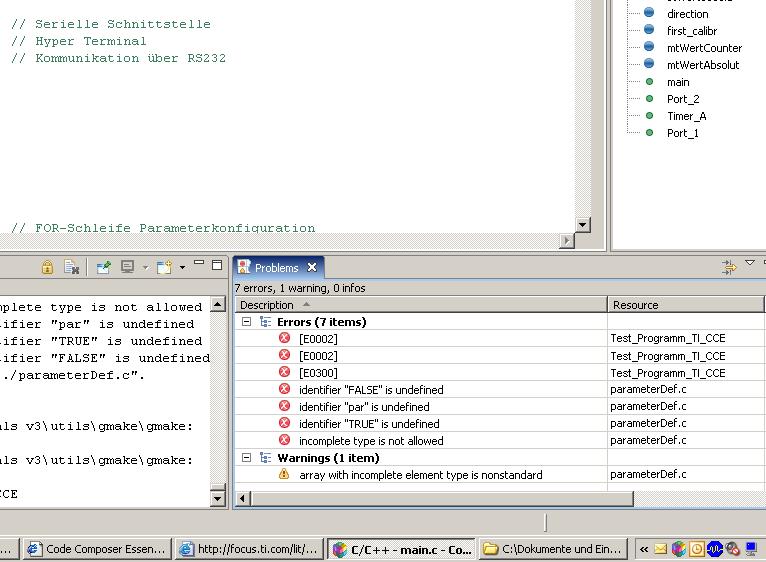Minimize the console view panel
The height and width of the screenshot is (562, 766).
(199, 262)
